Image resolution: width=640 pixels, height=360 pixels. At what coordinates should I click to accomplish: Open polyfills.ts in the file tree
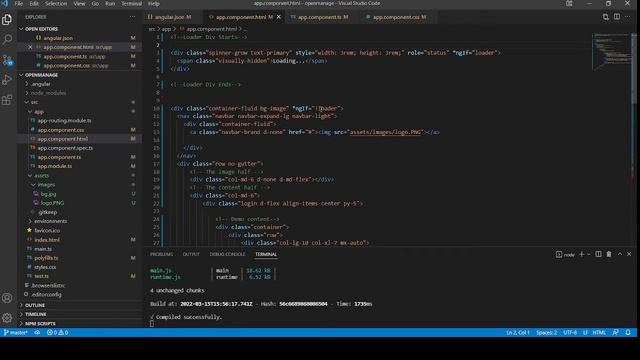point(46,258)
